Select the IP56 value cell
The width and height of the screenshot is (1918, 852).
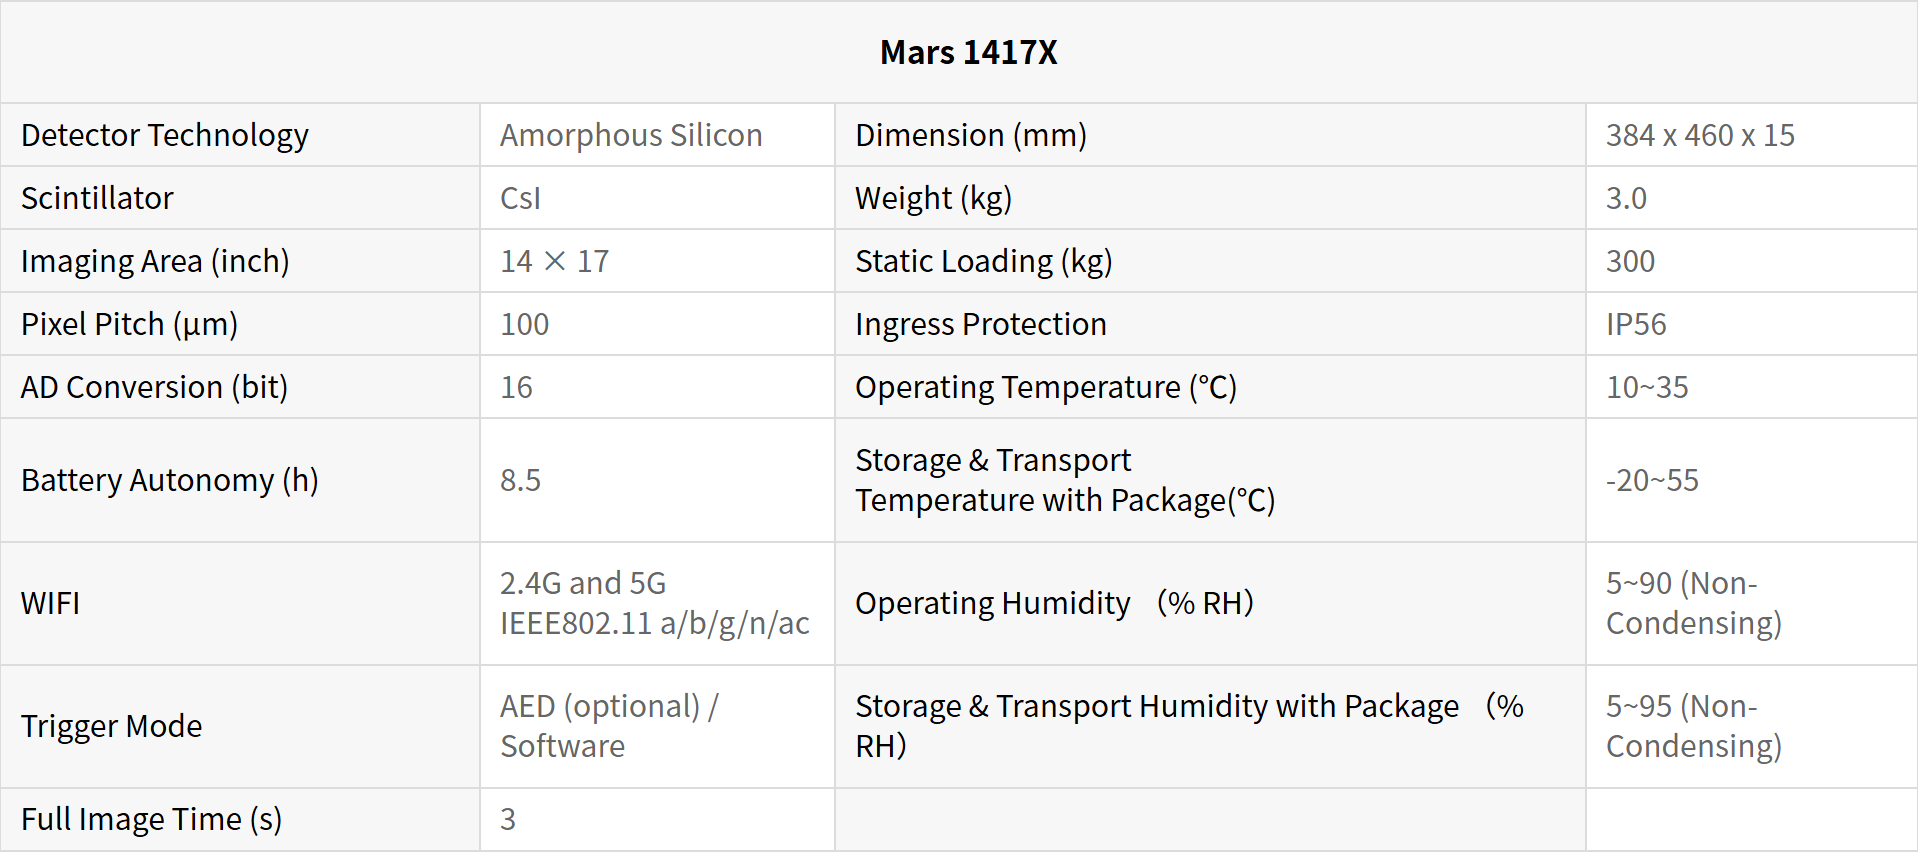(x=1636, y=324)
